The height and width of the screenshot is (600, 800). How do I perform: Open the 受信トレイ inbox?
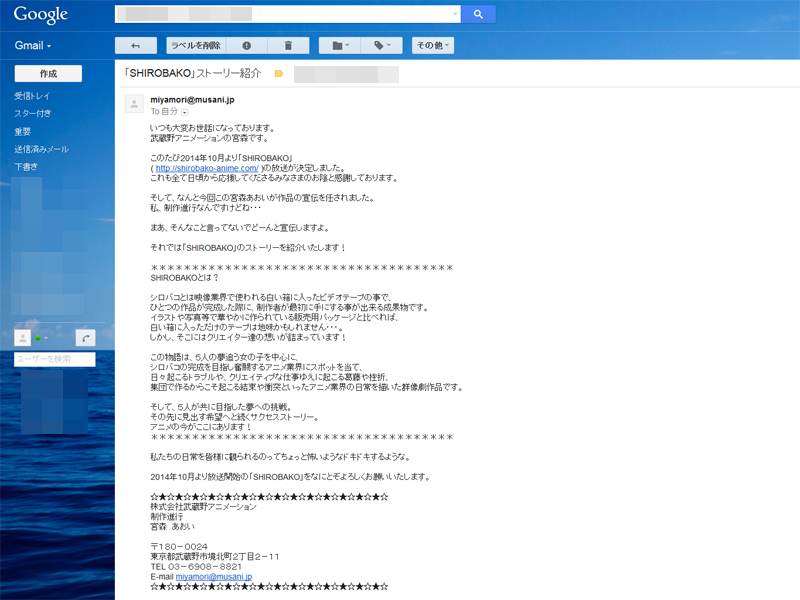coord(32,96)
